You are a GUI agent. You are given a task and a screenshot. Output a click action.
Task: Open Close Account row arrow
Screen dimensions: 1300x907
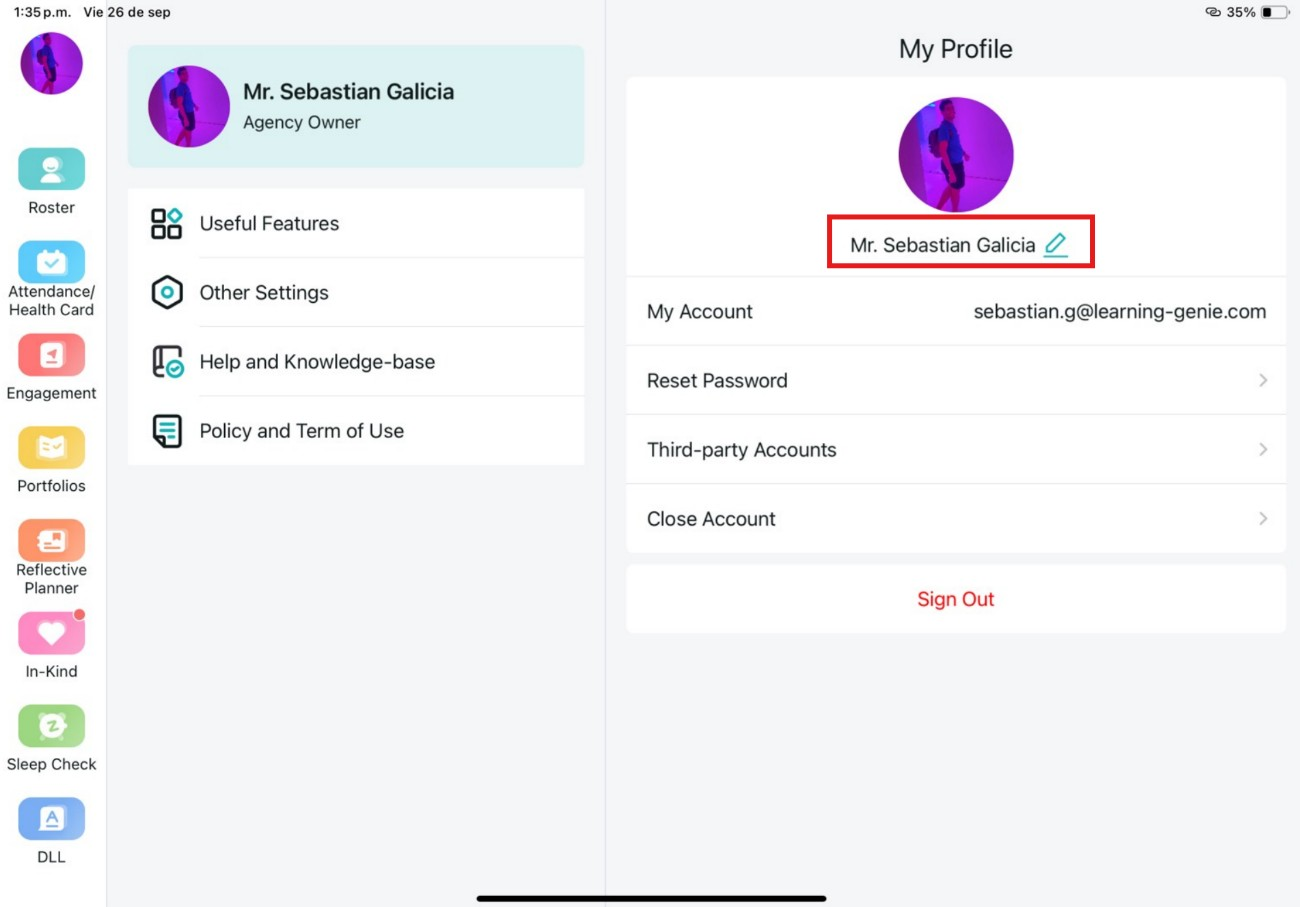click(x=1263, y=519)
